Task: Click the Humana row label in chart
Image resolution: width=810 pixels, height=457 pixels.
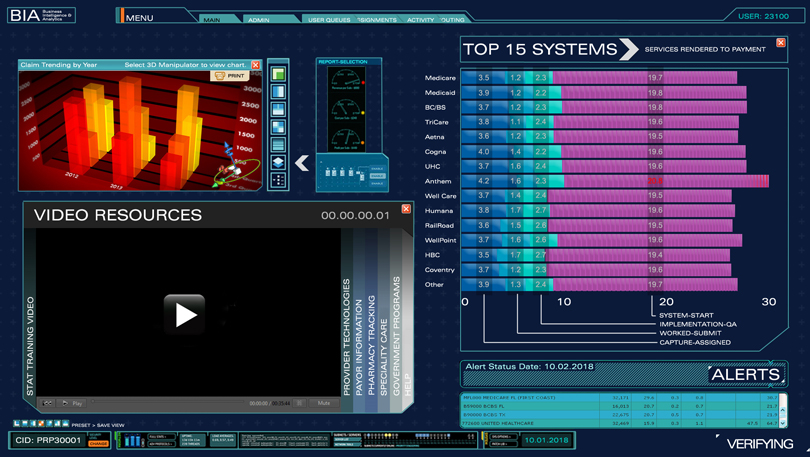Action: (439, 211)
